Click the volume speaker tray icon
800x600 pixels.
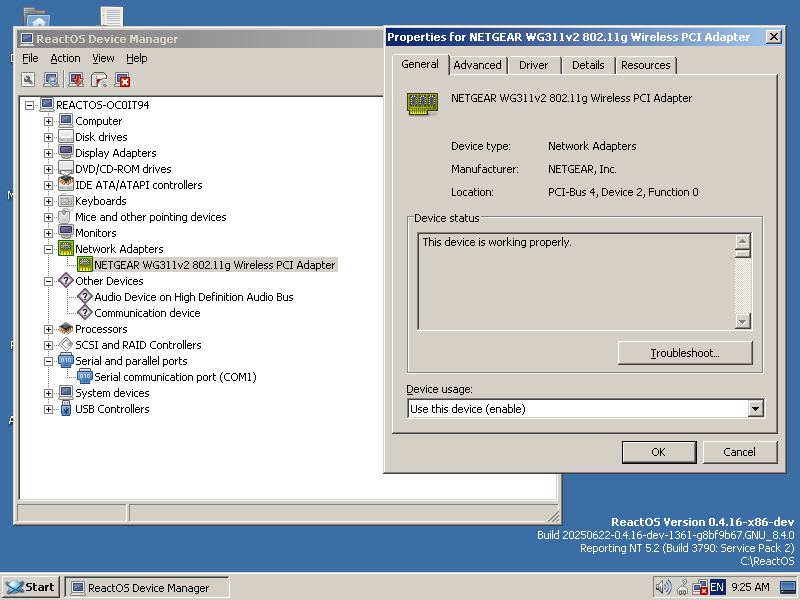[663, 587]
